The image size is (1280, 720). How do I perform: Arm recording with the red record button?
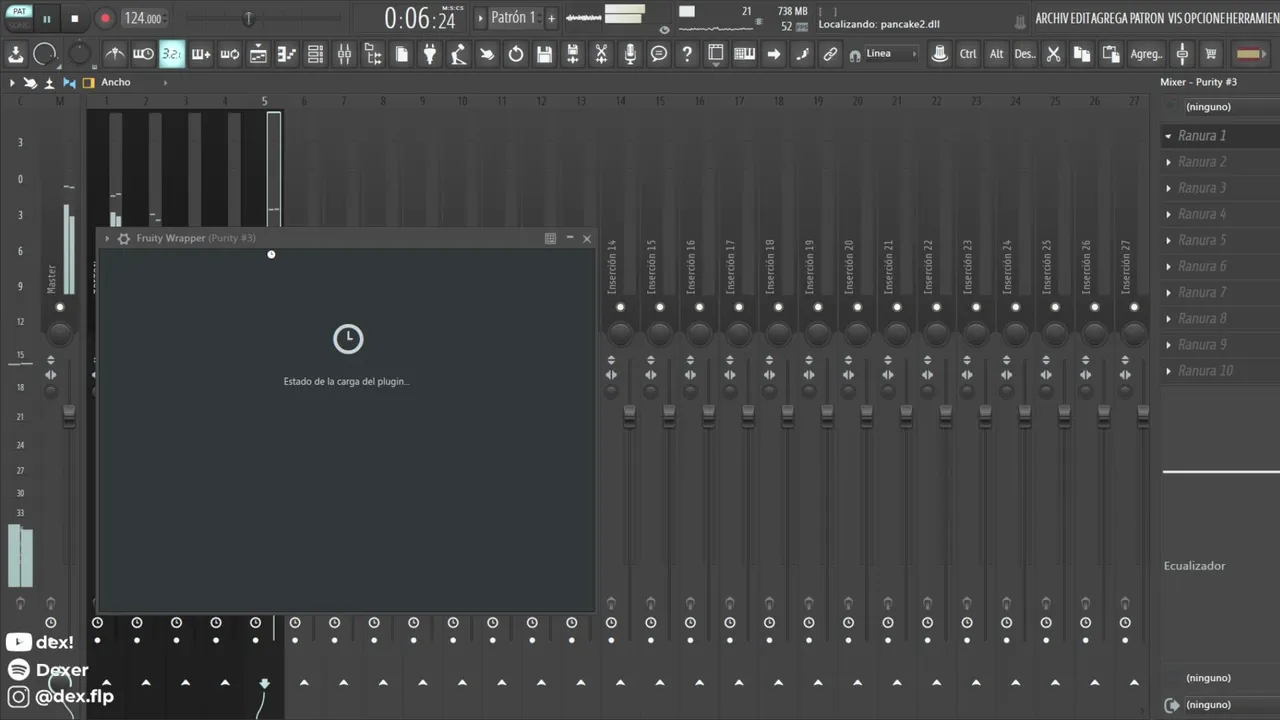tap(104, 18)
